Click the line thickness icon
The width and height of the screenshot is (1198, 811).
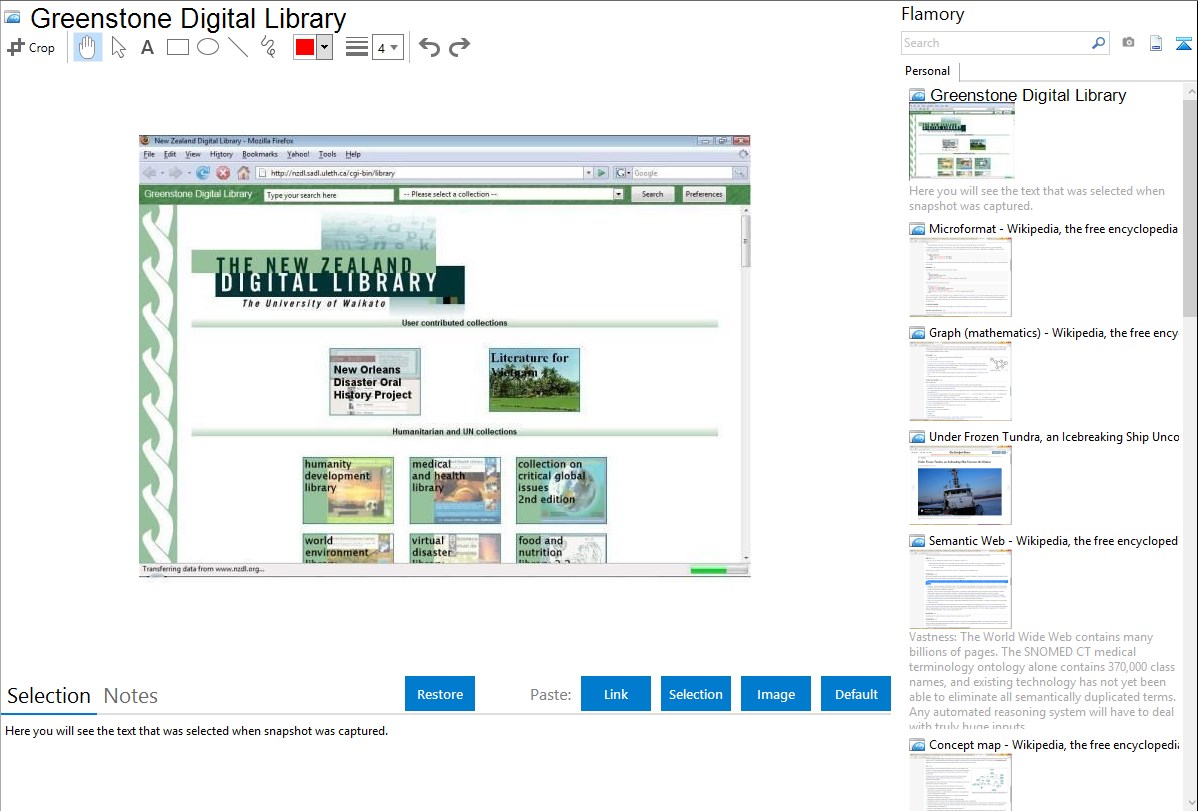356,47
